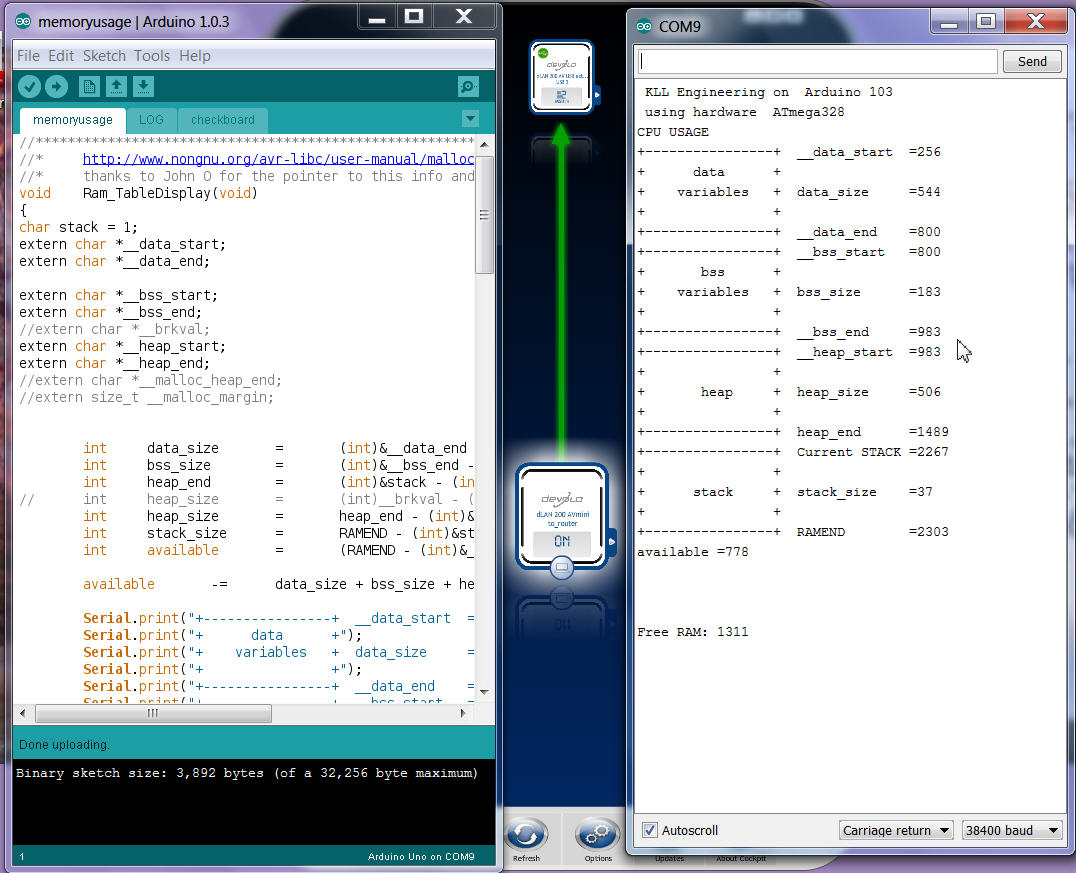Open the Tools menu

(152, 56)
